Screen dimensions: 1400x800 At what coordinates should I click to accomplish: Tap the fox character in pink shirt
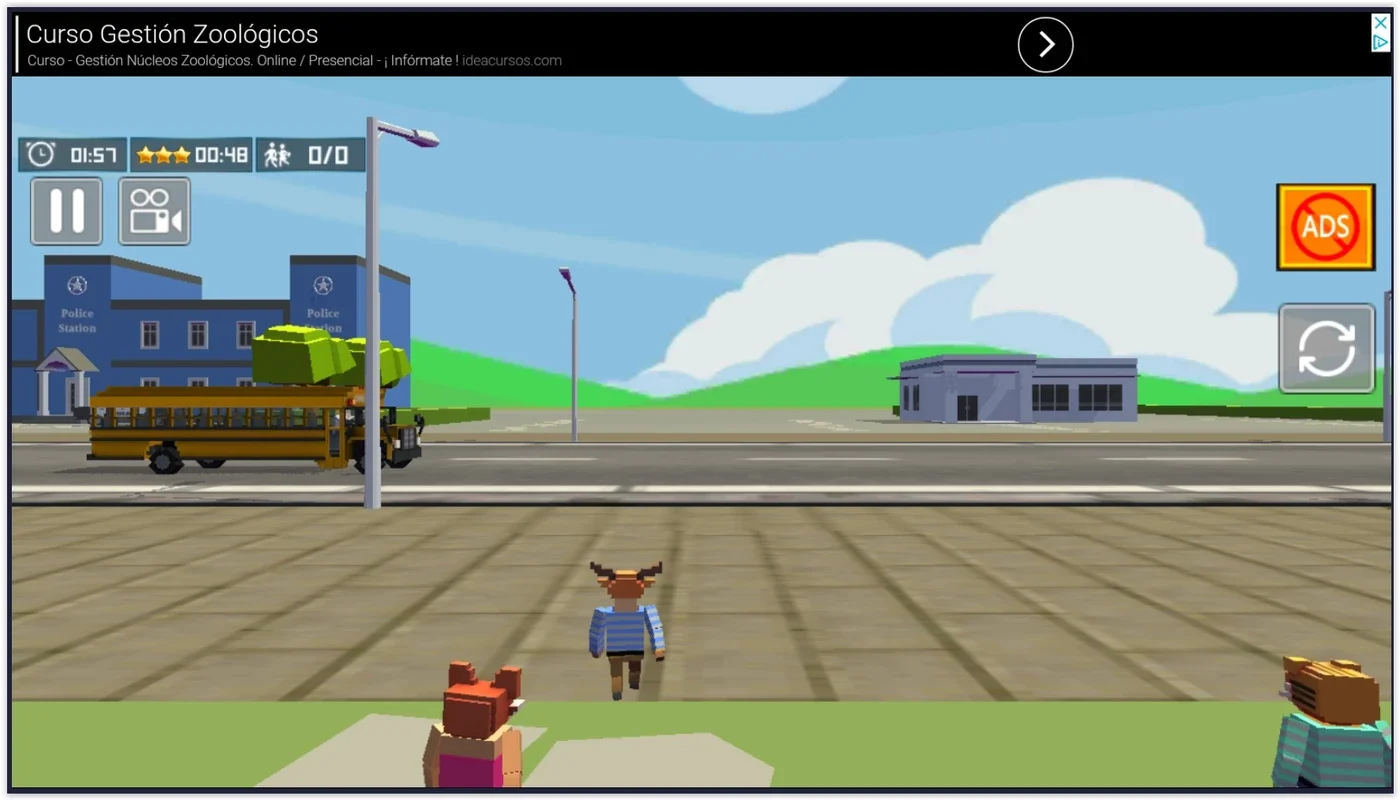(476, 726)
